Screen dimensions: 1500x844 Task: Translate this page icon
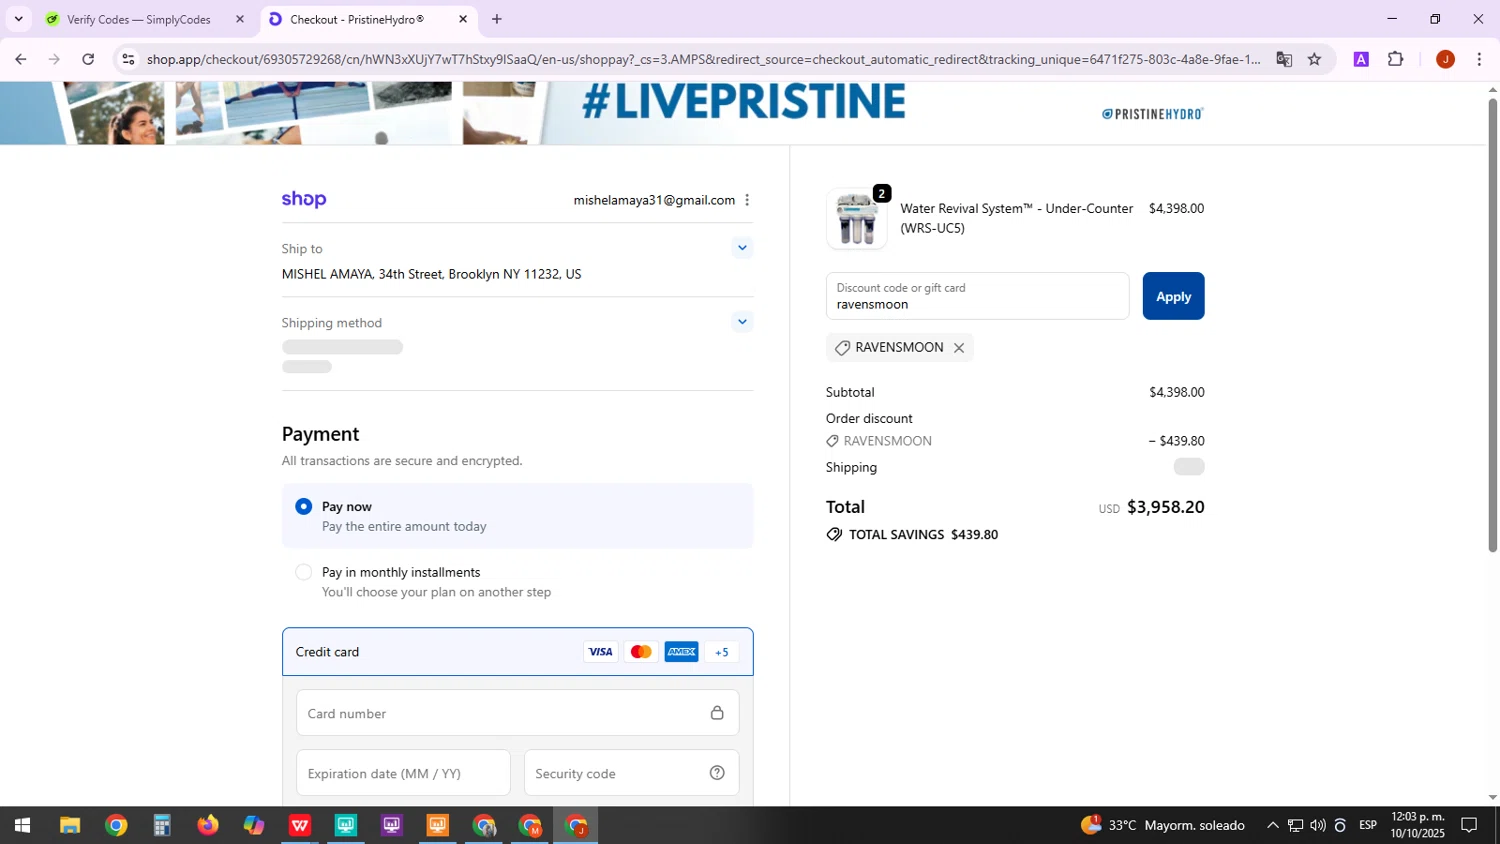tap(1284, 59)
